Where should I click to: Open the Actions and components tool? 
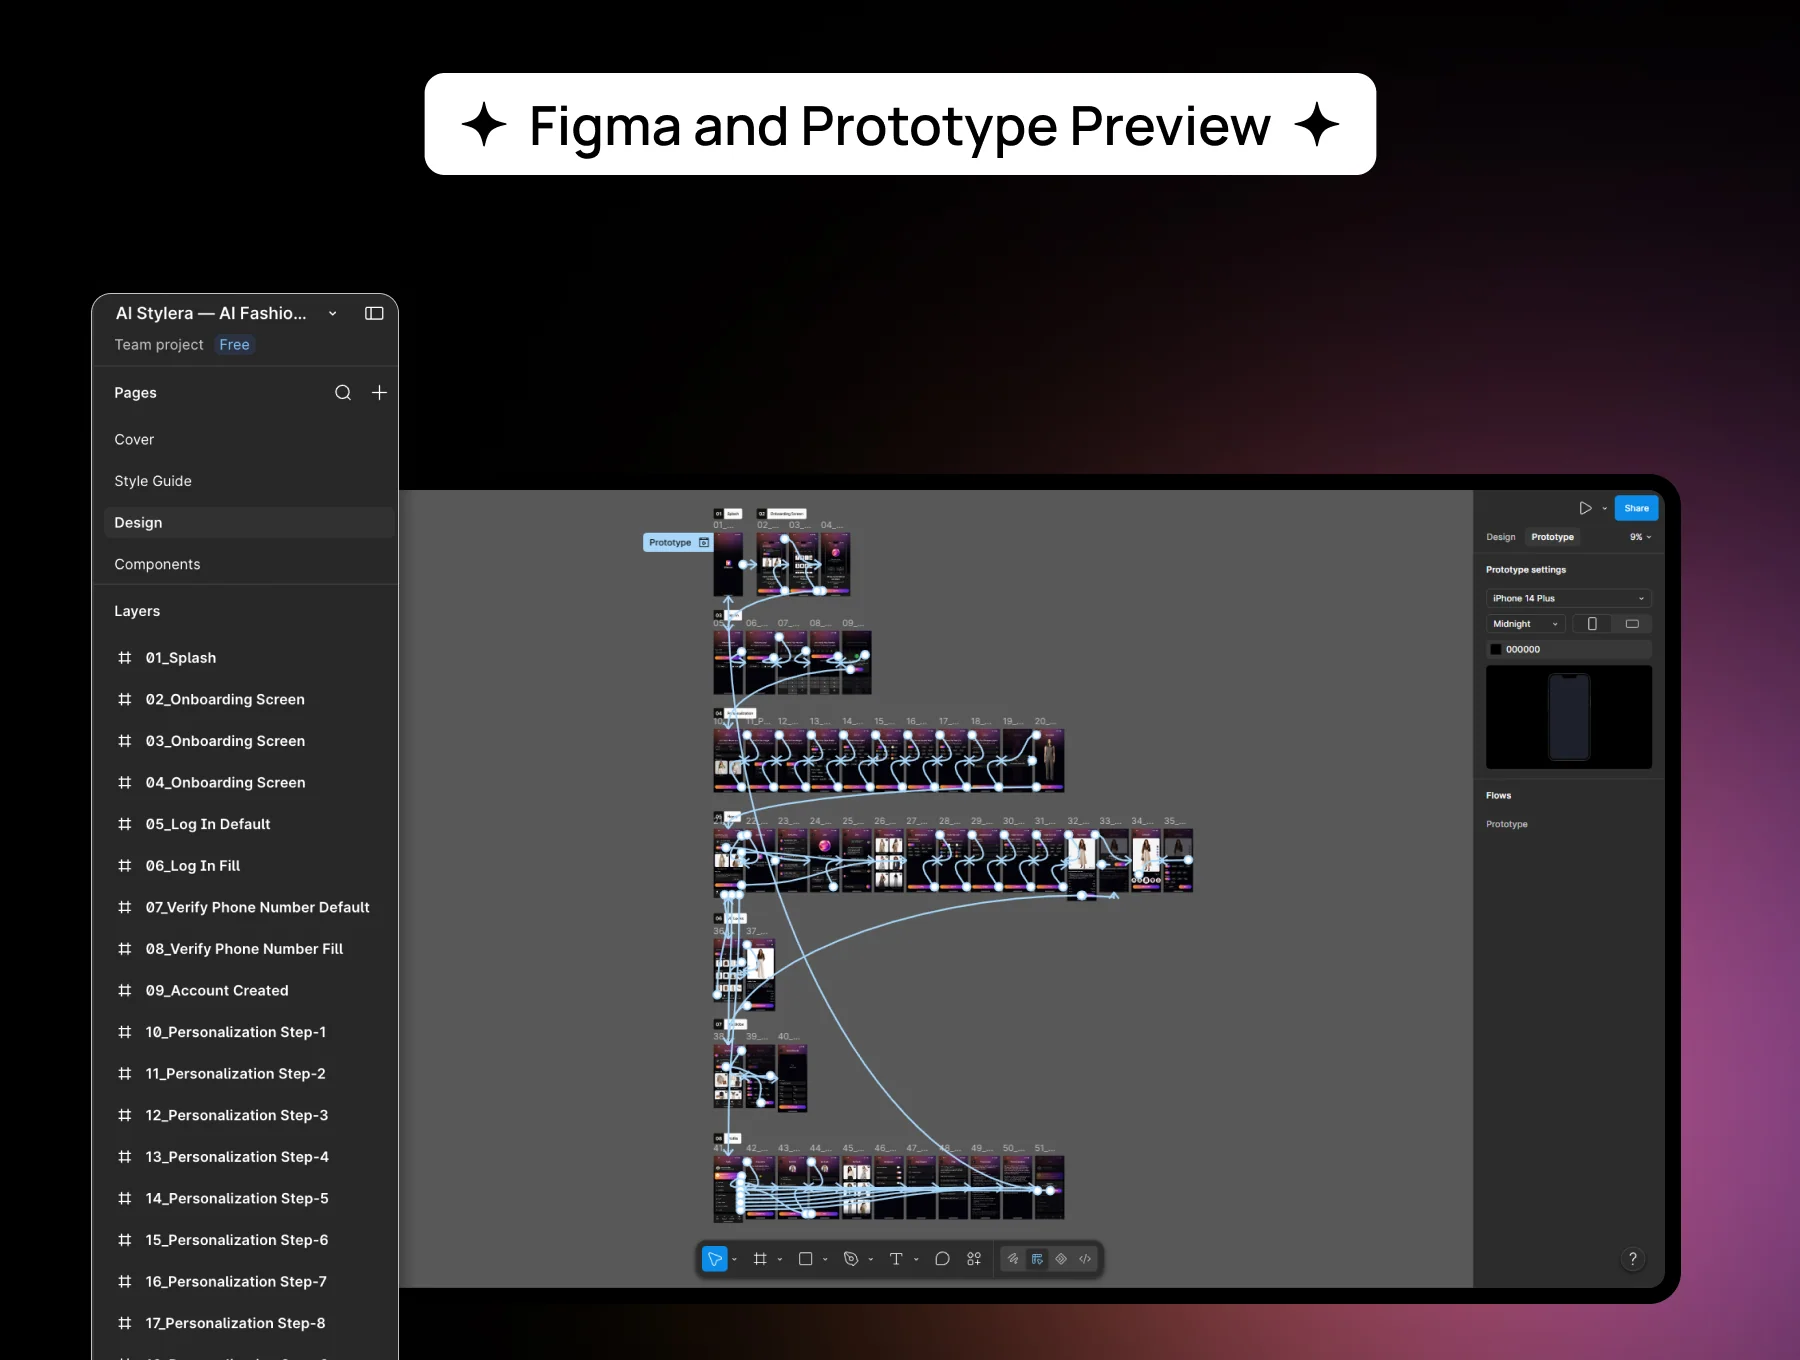pyautogui.click(x=974, y=1259)
